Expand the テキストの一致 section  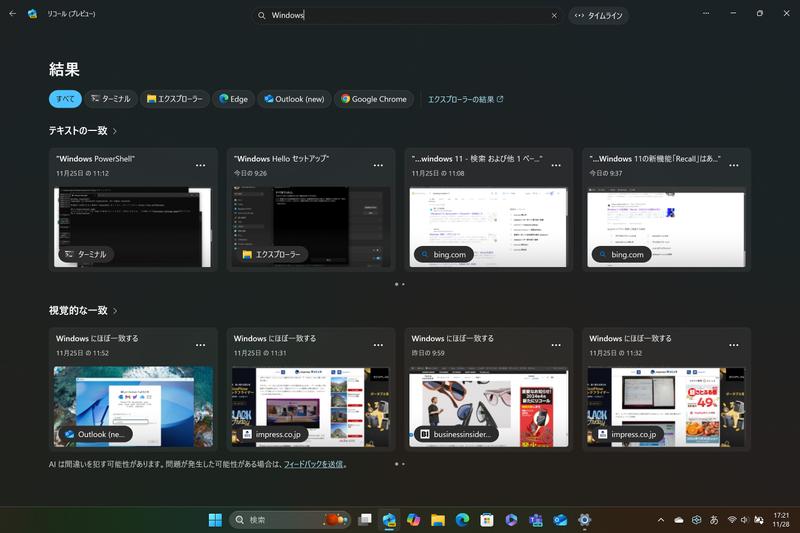(83, 131)
